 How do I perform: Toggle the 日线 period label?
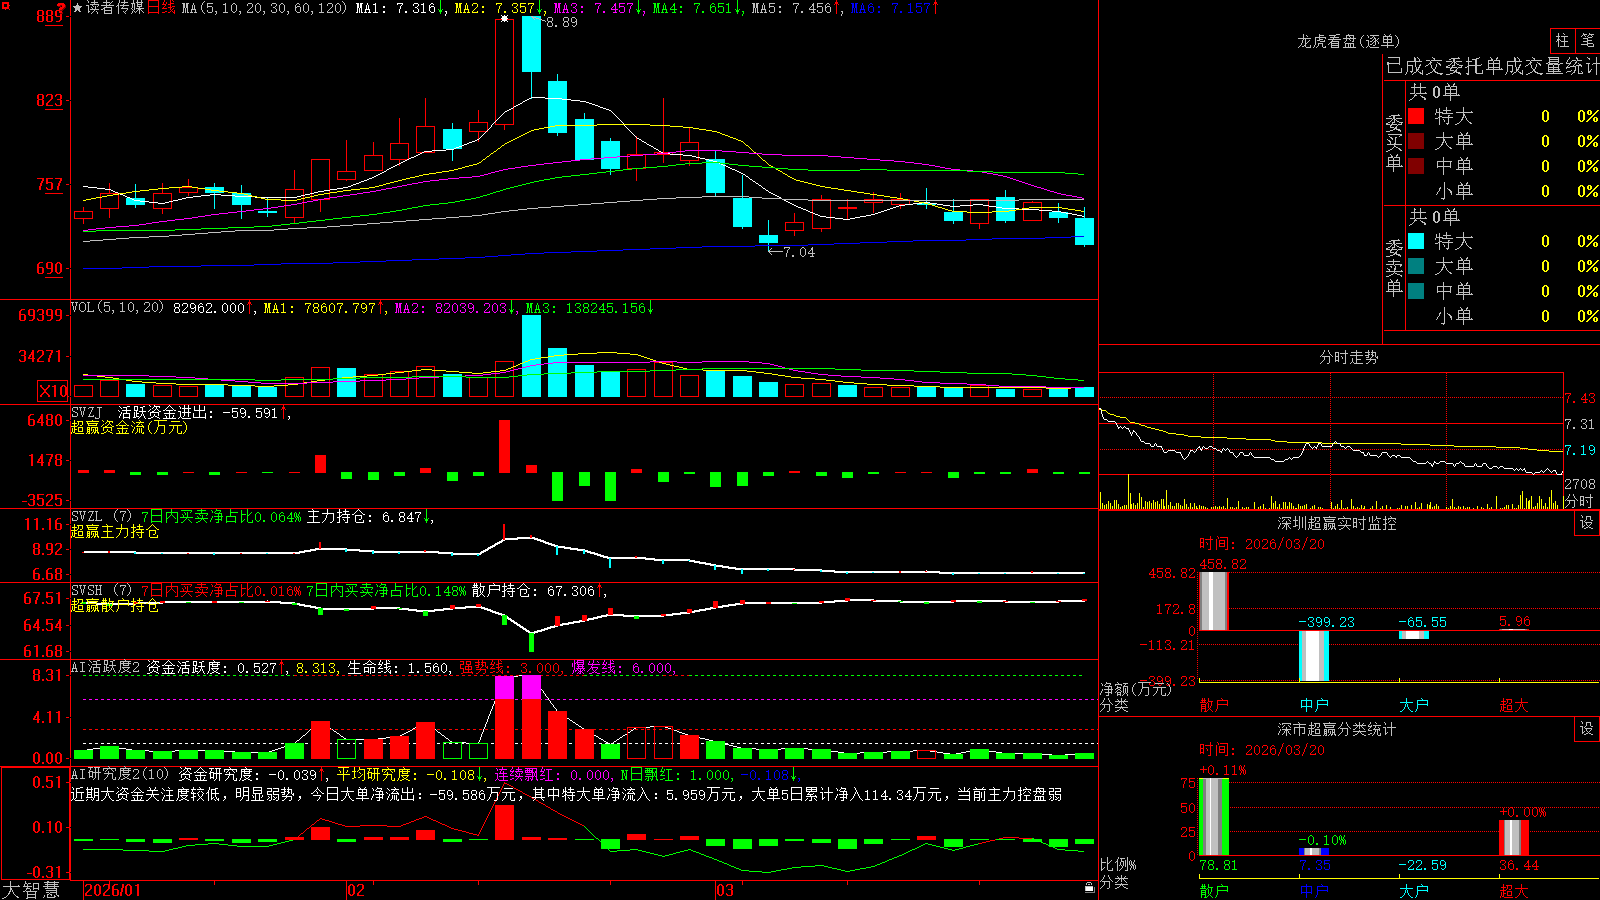pyautogui.click(x=161, y=8)
